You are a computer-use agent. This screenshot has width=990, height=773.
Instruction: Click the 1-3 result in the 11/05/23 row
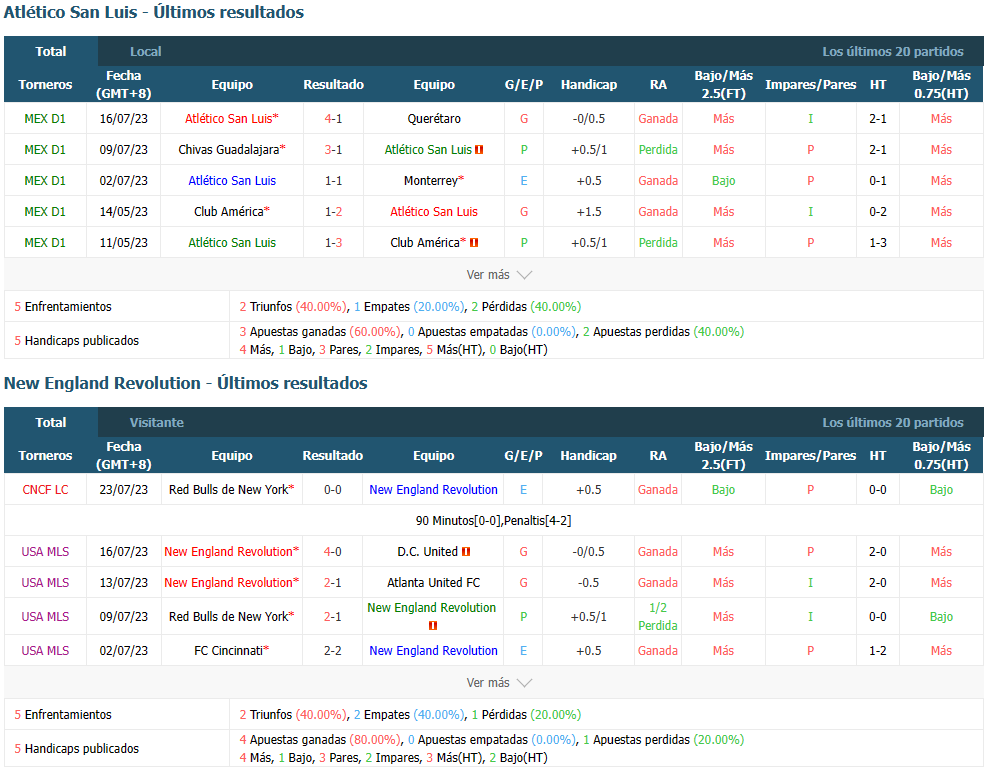click(333, 243)
